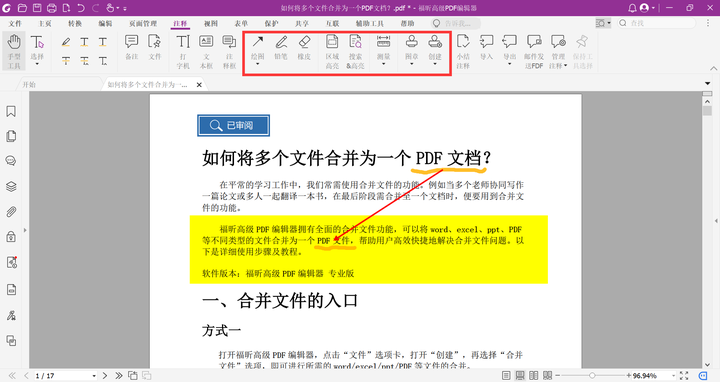Screen dimensions: 720x382
Task: Switch to the Edit (编辑) ribbon tab
Action: pyautogui.click(x=105, y=23)
